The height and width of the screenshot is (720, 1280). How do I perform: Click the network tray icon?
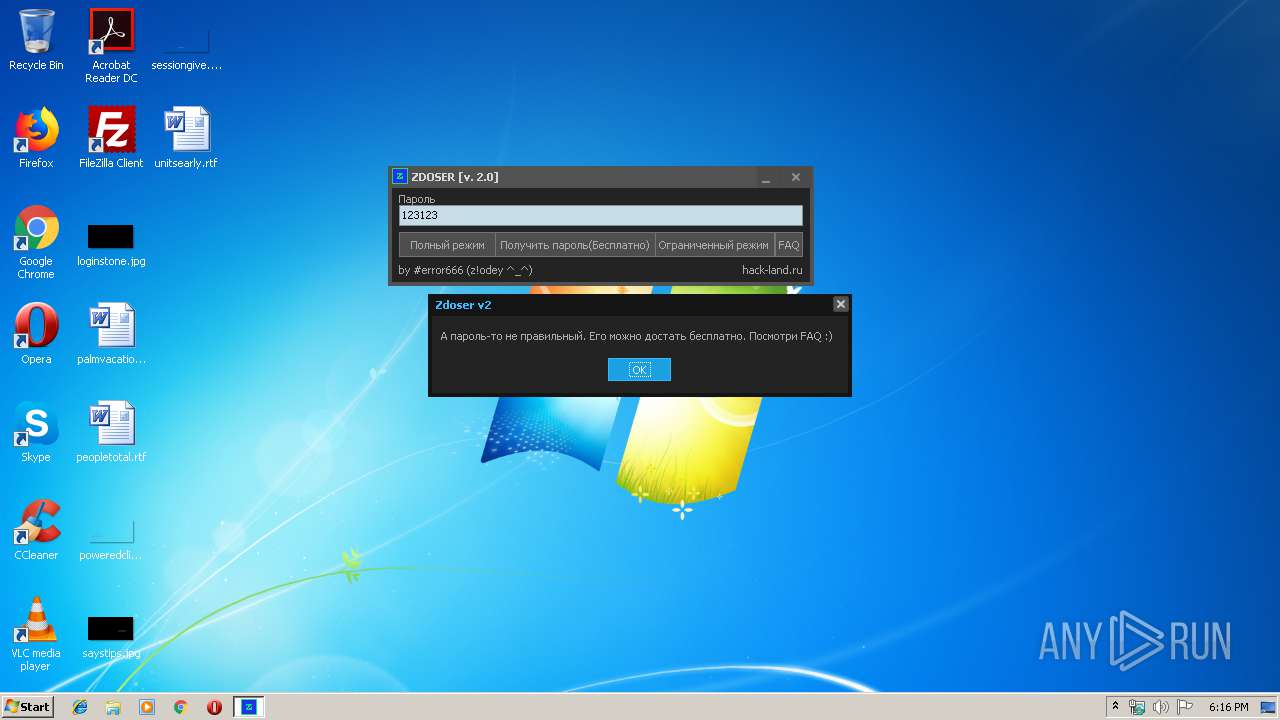coord(1137,707)
